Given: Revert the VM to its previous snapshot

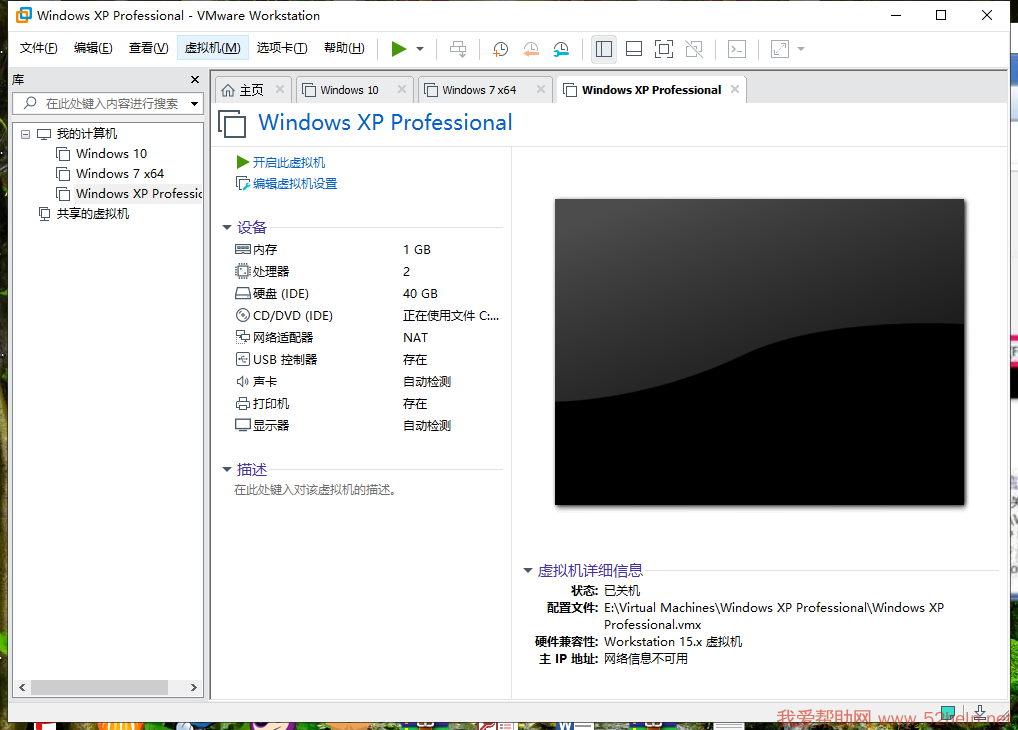Looking at the screenshot, I should [x=531, y=49].
